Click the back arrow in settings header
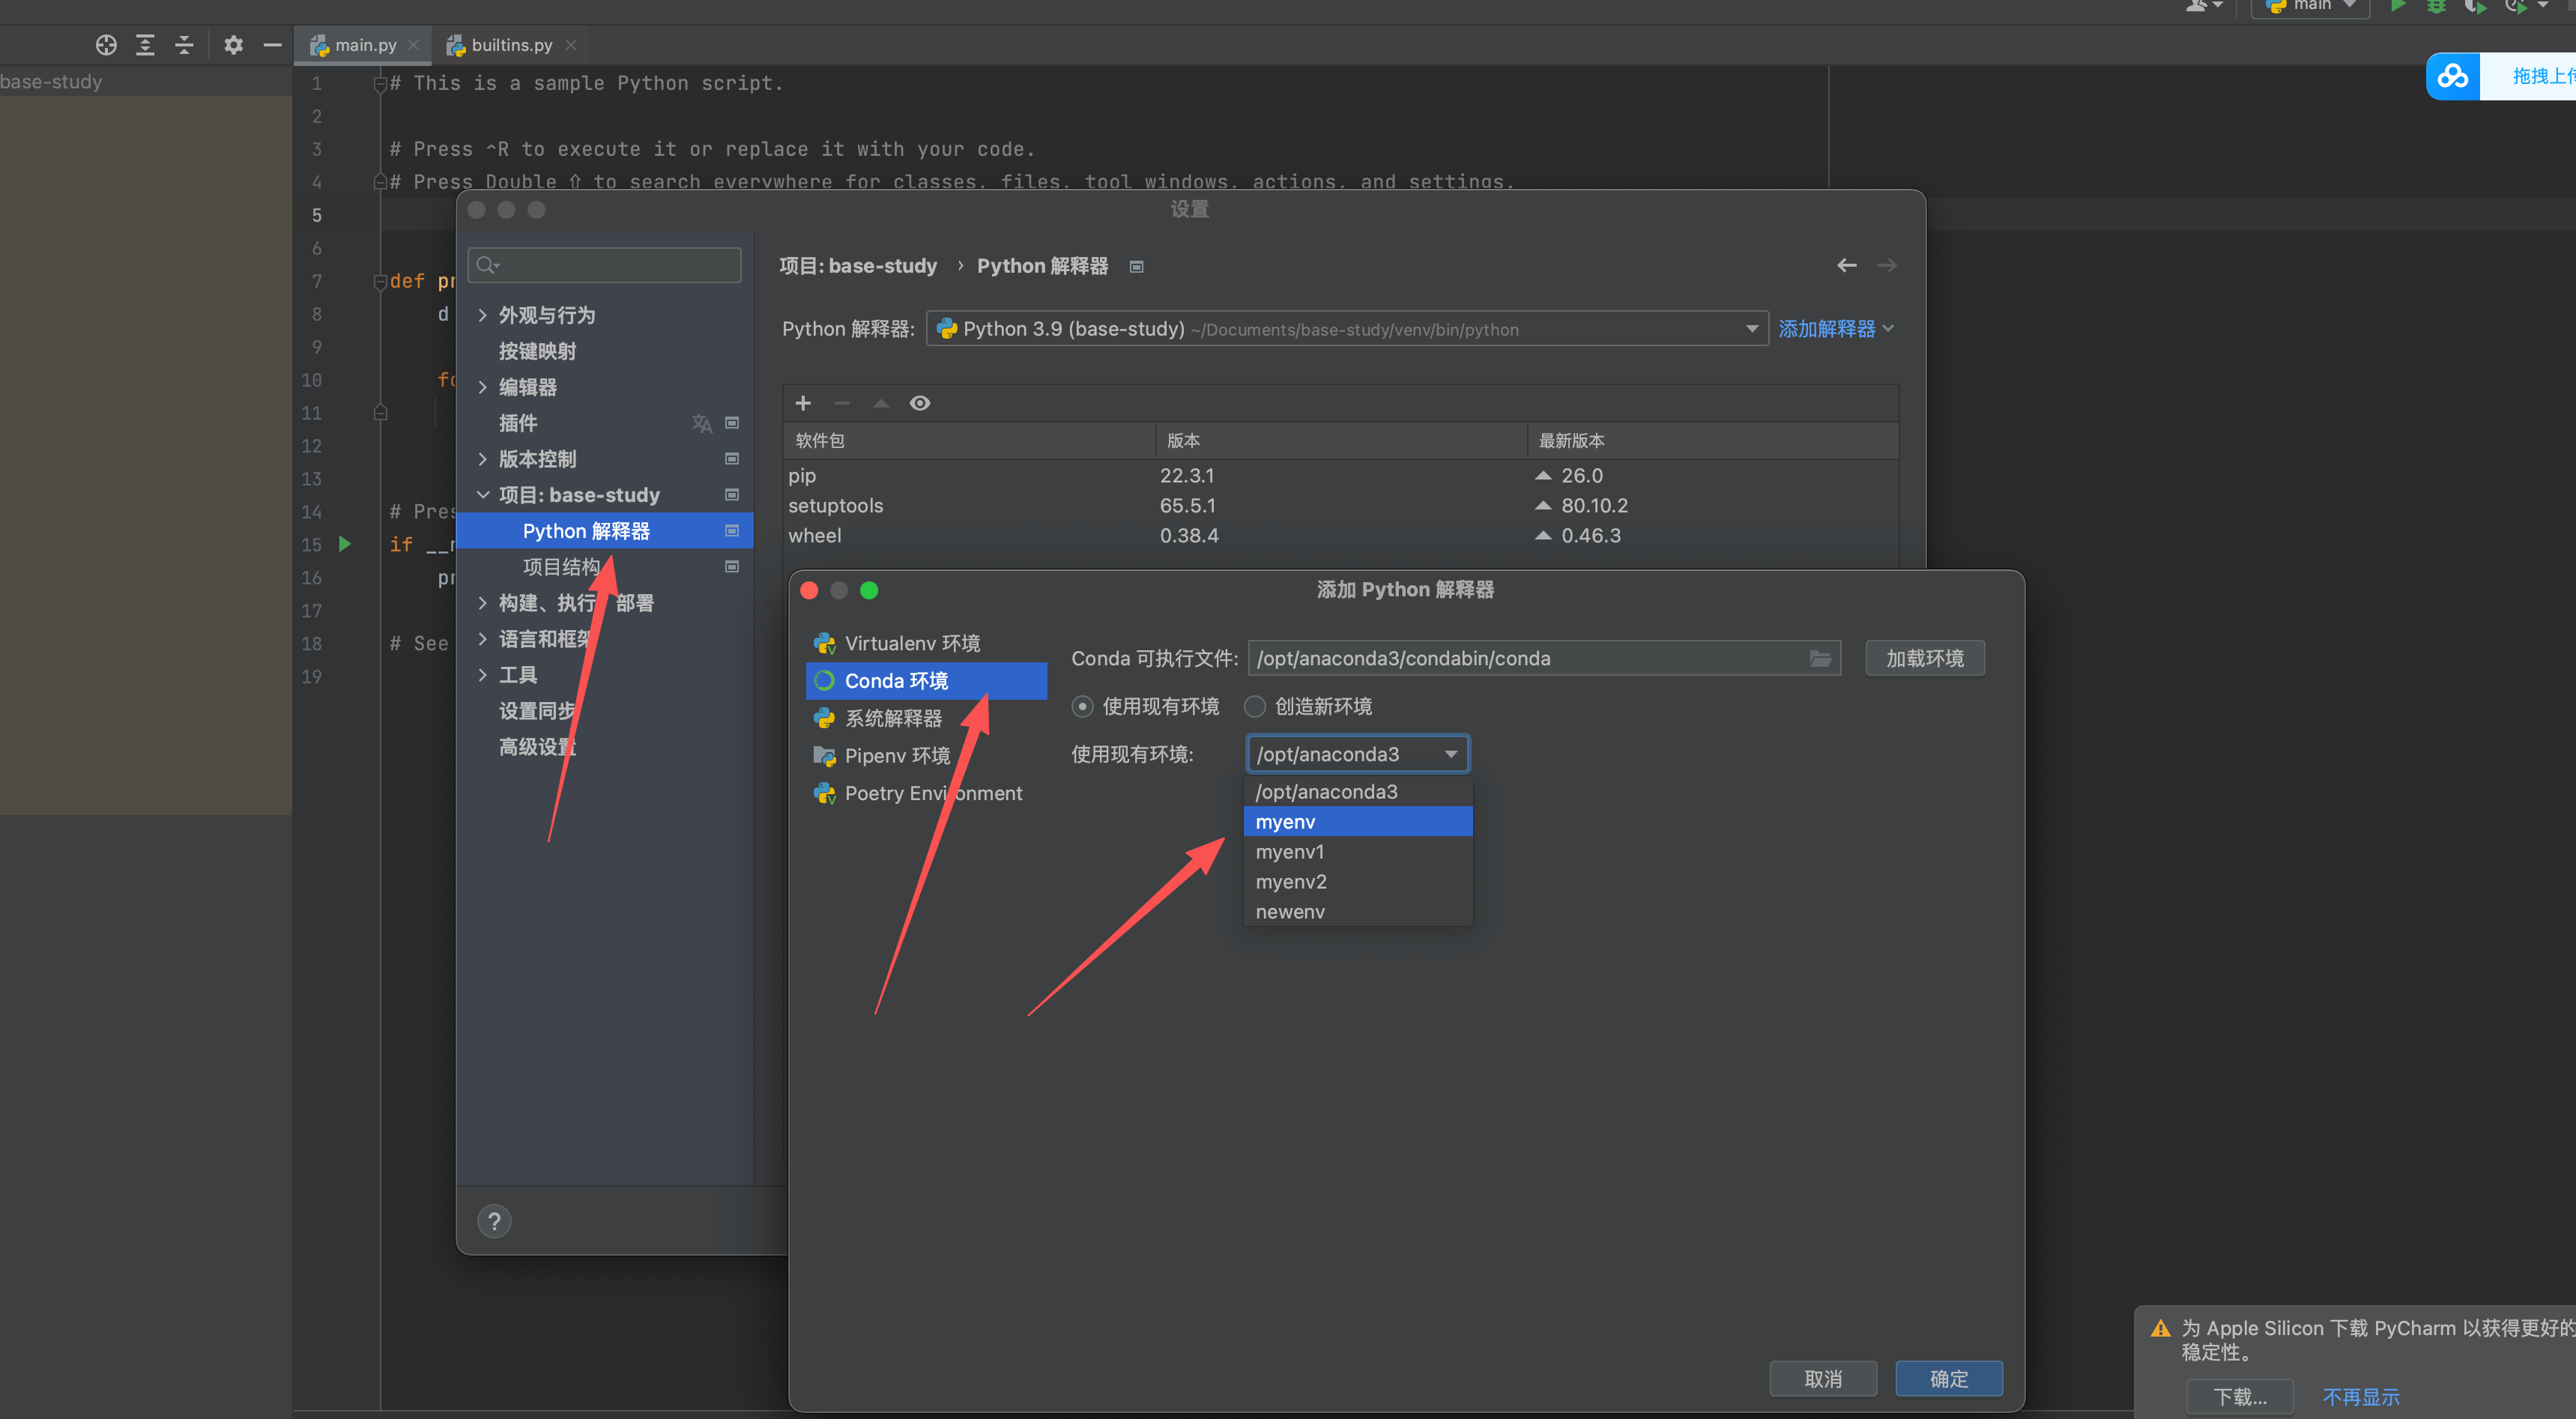 coord(1846,265)
